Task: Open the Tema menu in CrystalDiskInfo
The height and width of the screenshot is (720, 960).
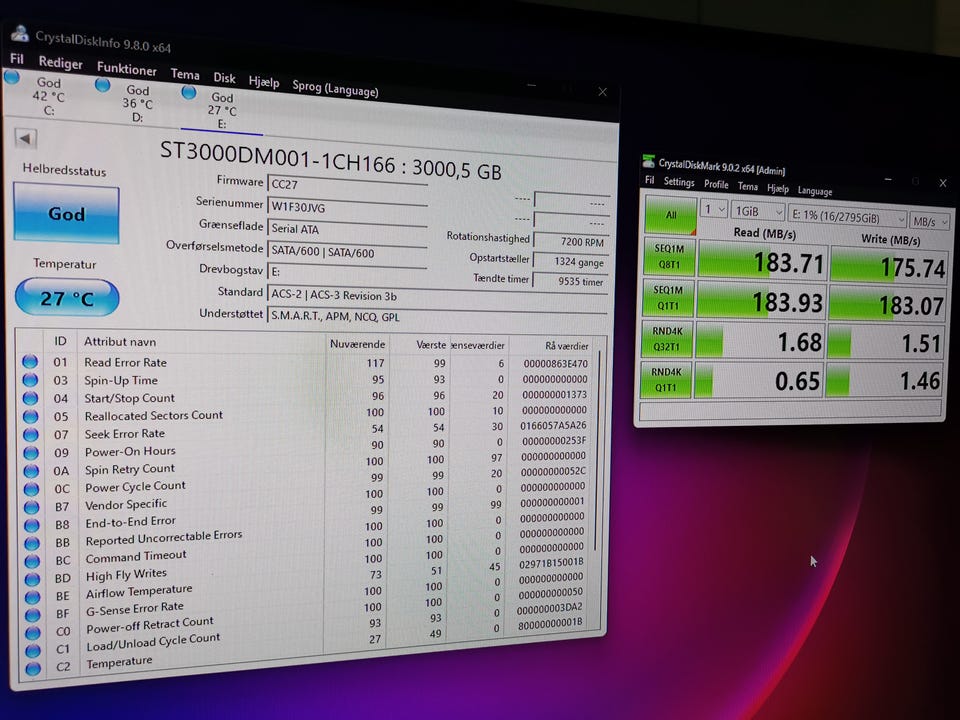Action: pos(185,74)
